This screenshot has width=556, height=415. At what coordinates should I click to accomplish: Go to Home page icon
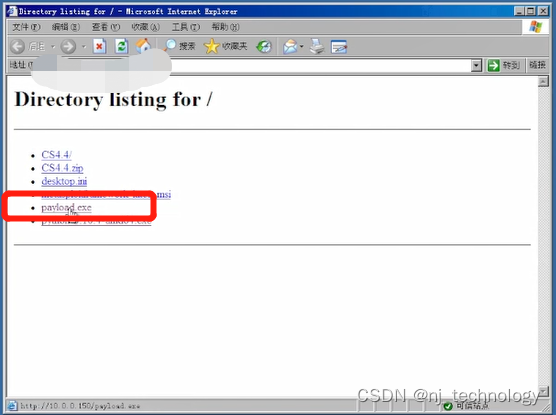pos(143,46)
